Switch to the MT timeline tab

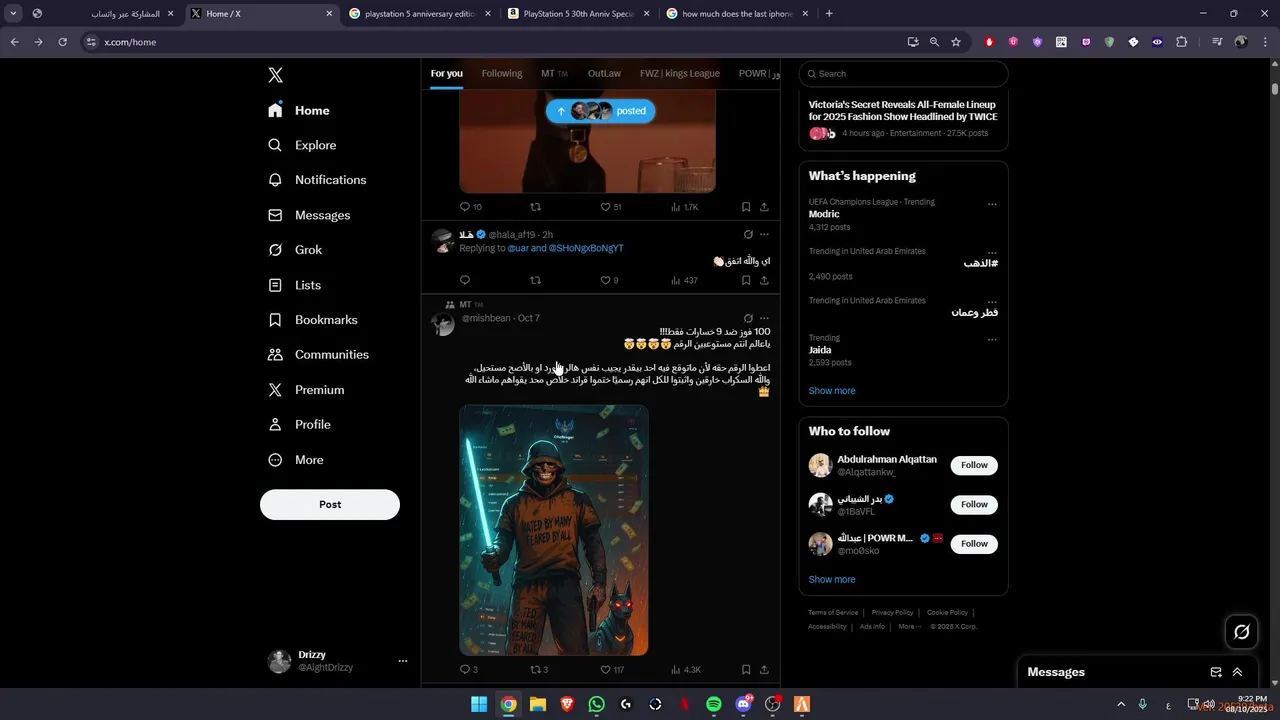554,73
